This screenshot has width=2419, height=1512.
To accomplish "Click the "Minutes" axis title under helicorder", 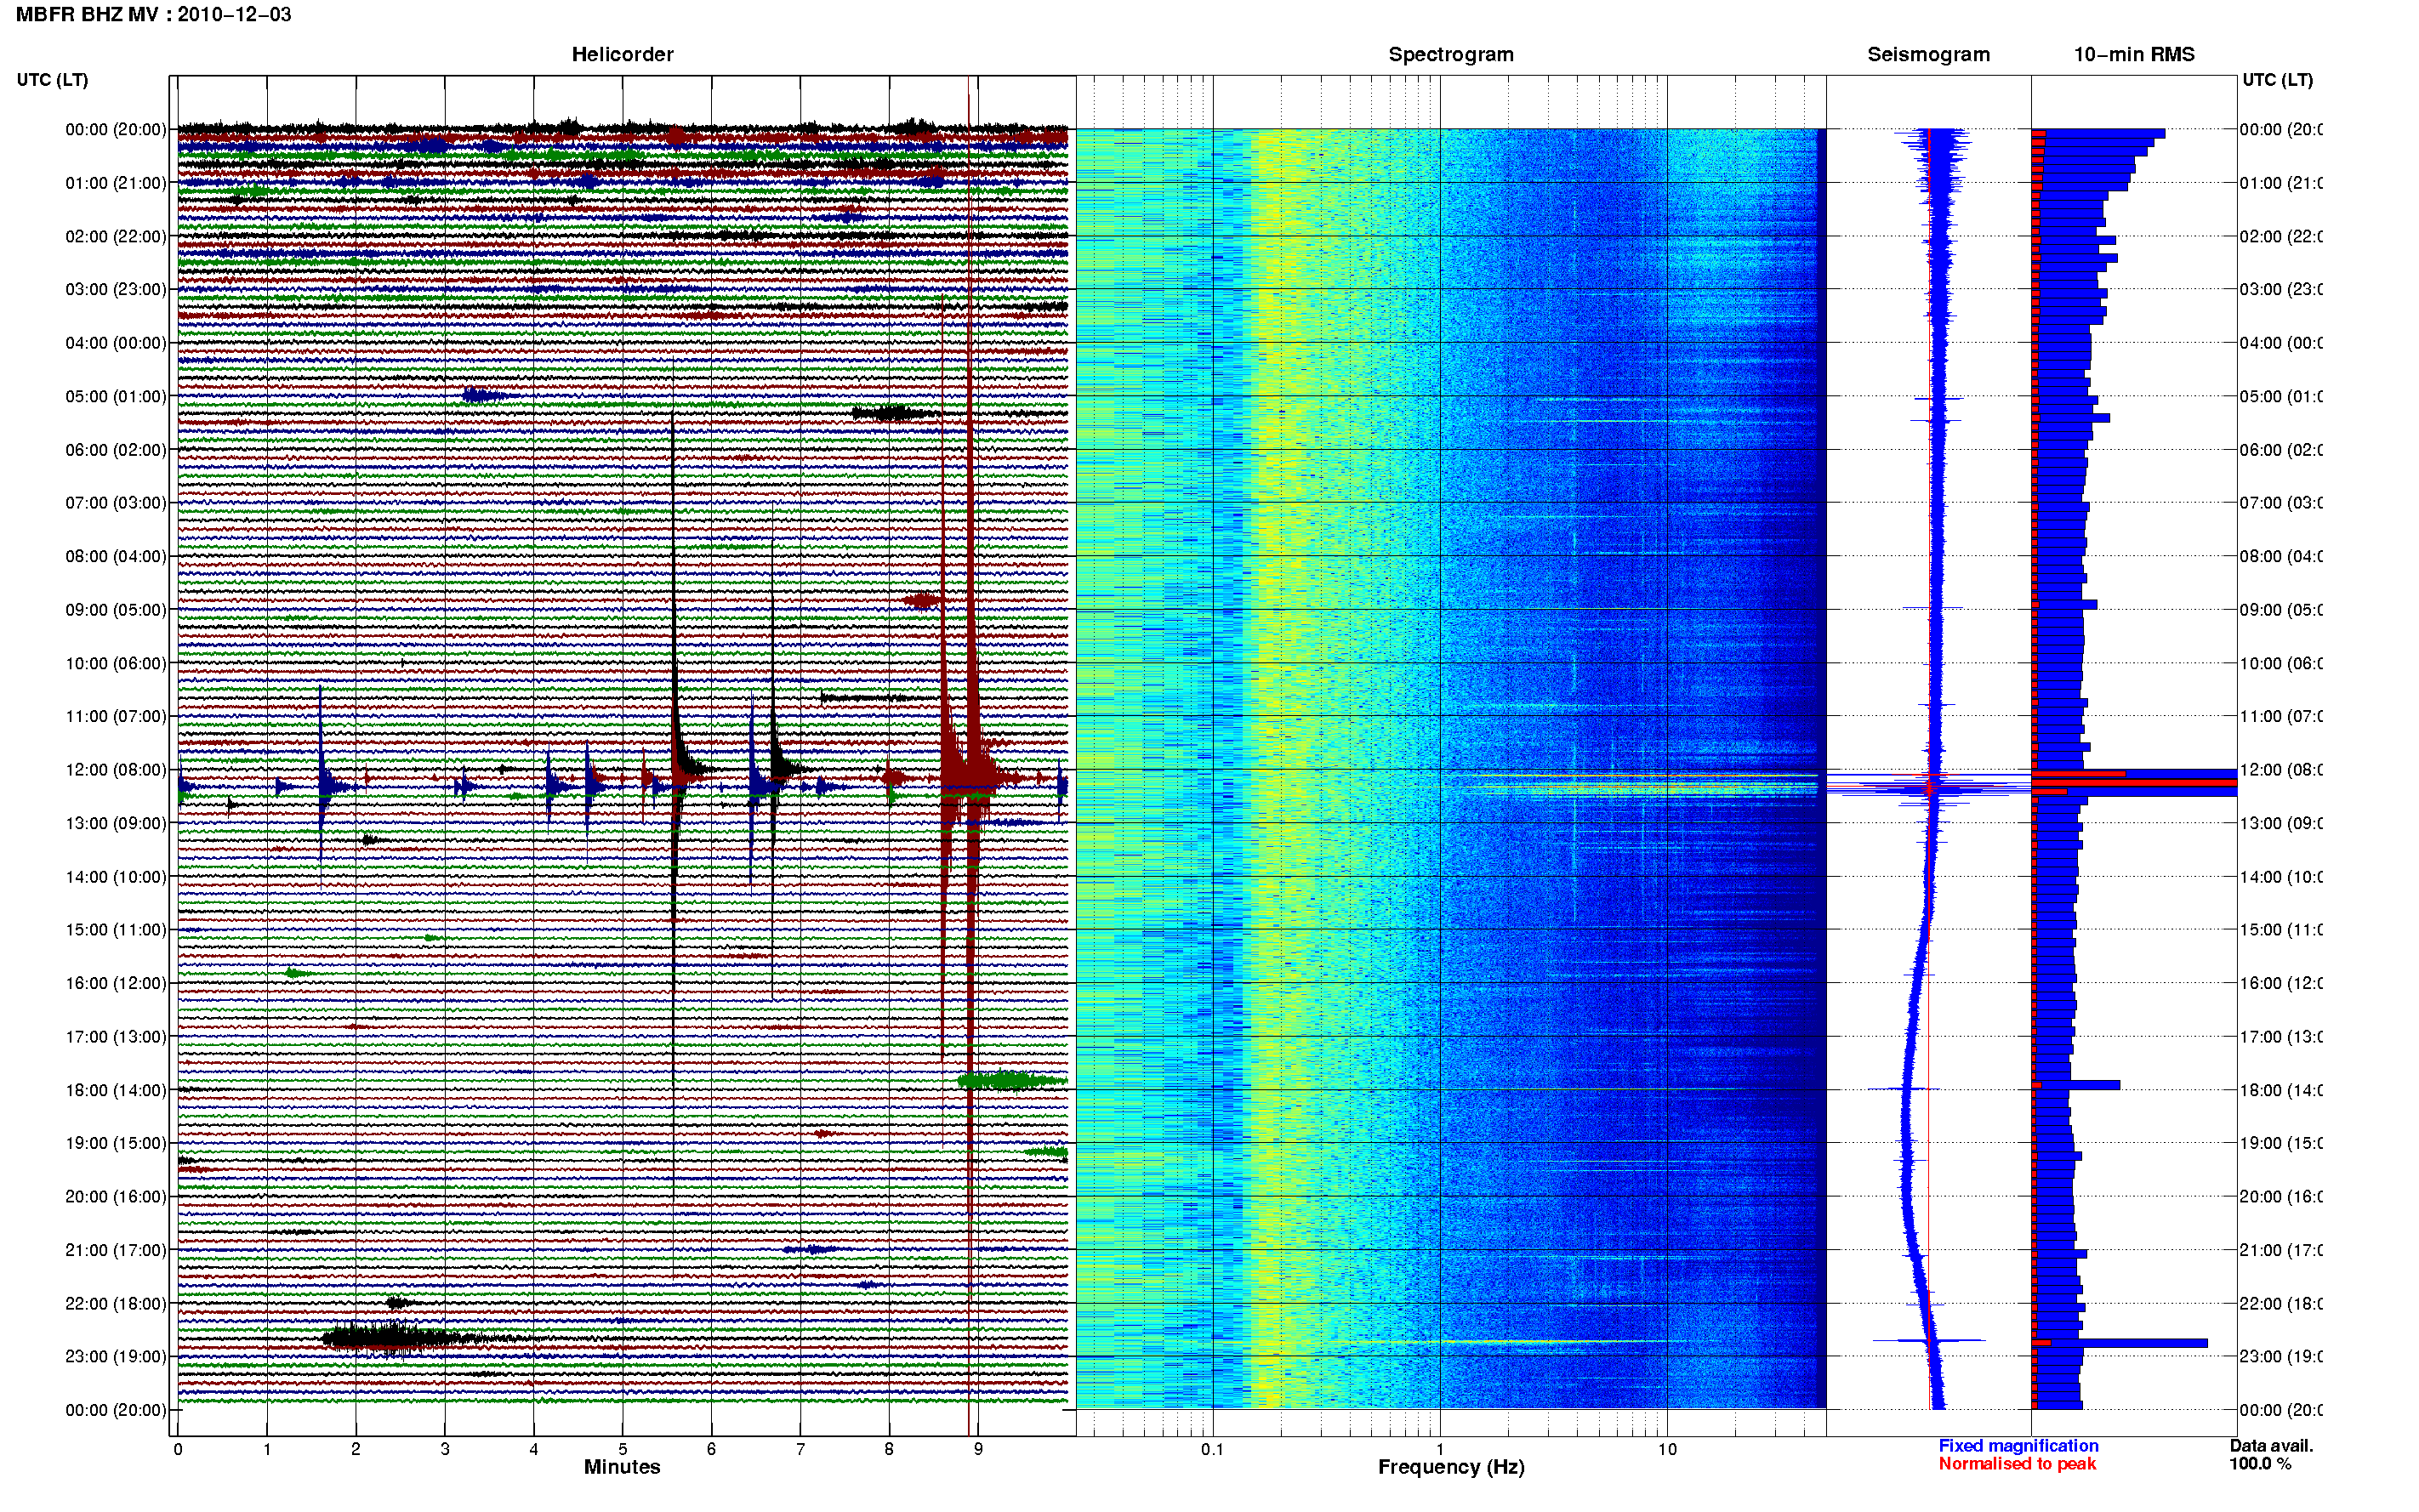I will (x=622, y=1467).
